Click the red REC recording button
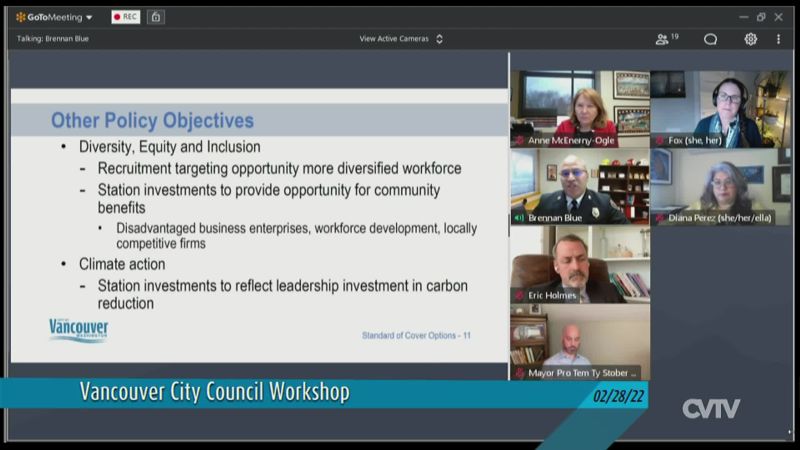The height and width of the screenshot is (450, 800). point(125,17)
